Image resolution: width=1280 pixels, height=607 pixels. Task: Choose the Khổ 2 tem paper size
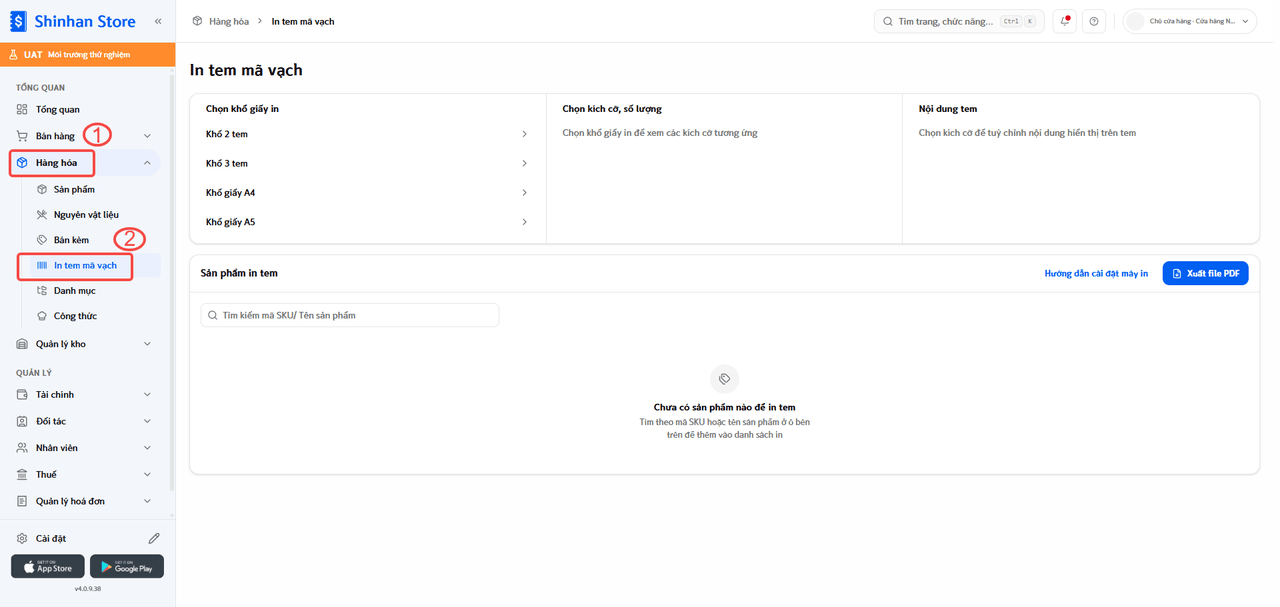point(367,134)
